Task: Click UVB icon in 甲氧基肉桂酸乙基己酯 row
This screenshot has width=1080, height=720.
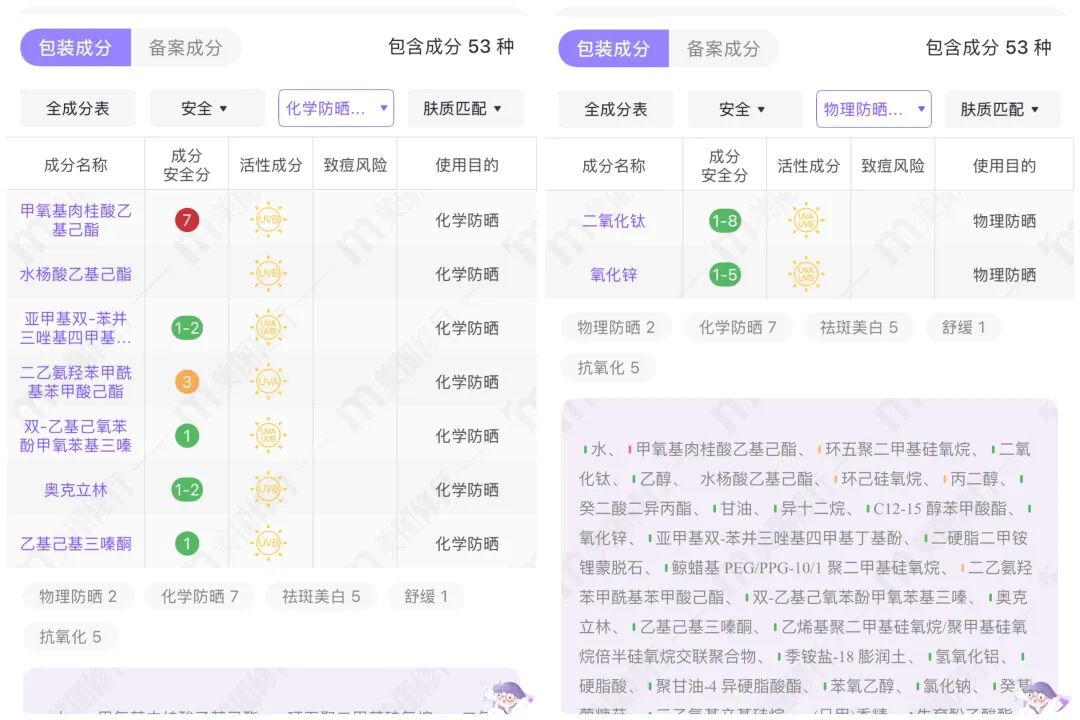Action: pyautogui.click(x=269, y=220)
